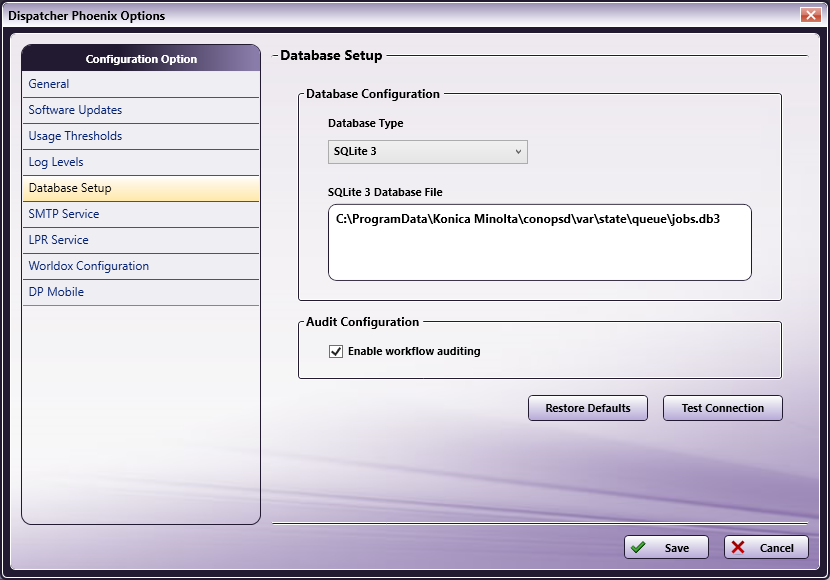Save the options
830x580 pixels.
(666, 547)
